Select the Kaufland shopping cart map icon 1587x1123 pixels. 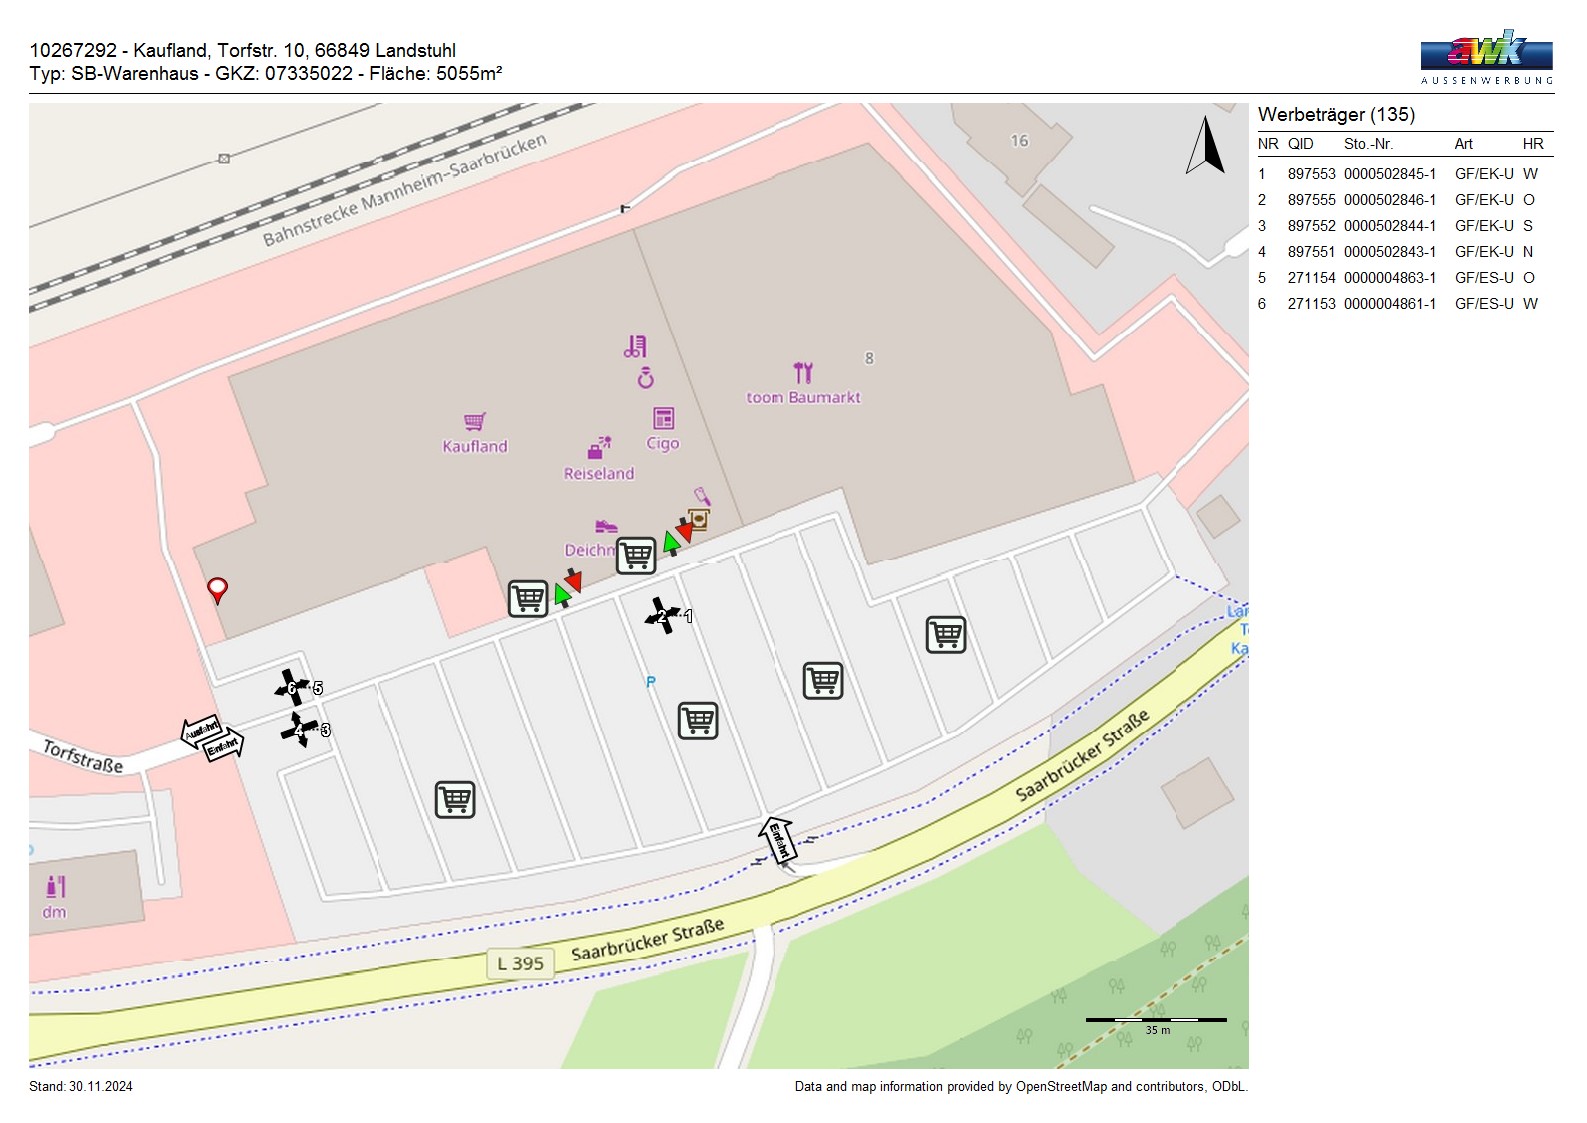coord(475,422)
